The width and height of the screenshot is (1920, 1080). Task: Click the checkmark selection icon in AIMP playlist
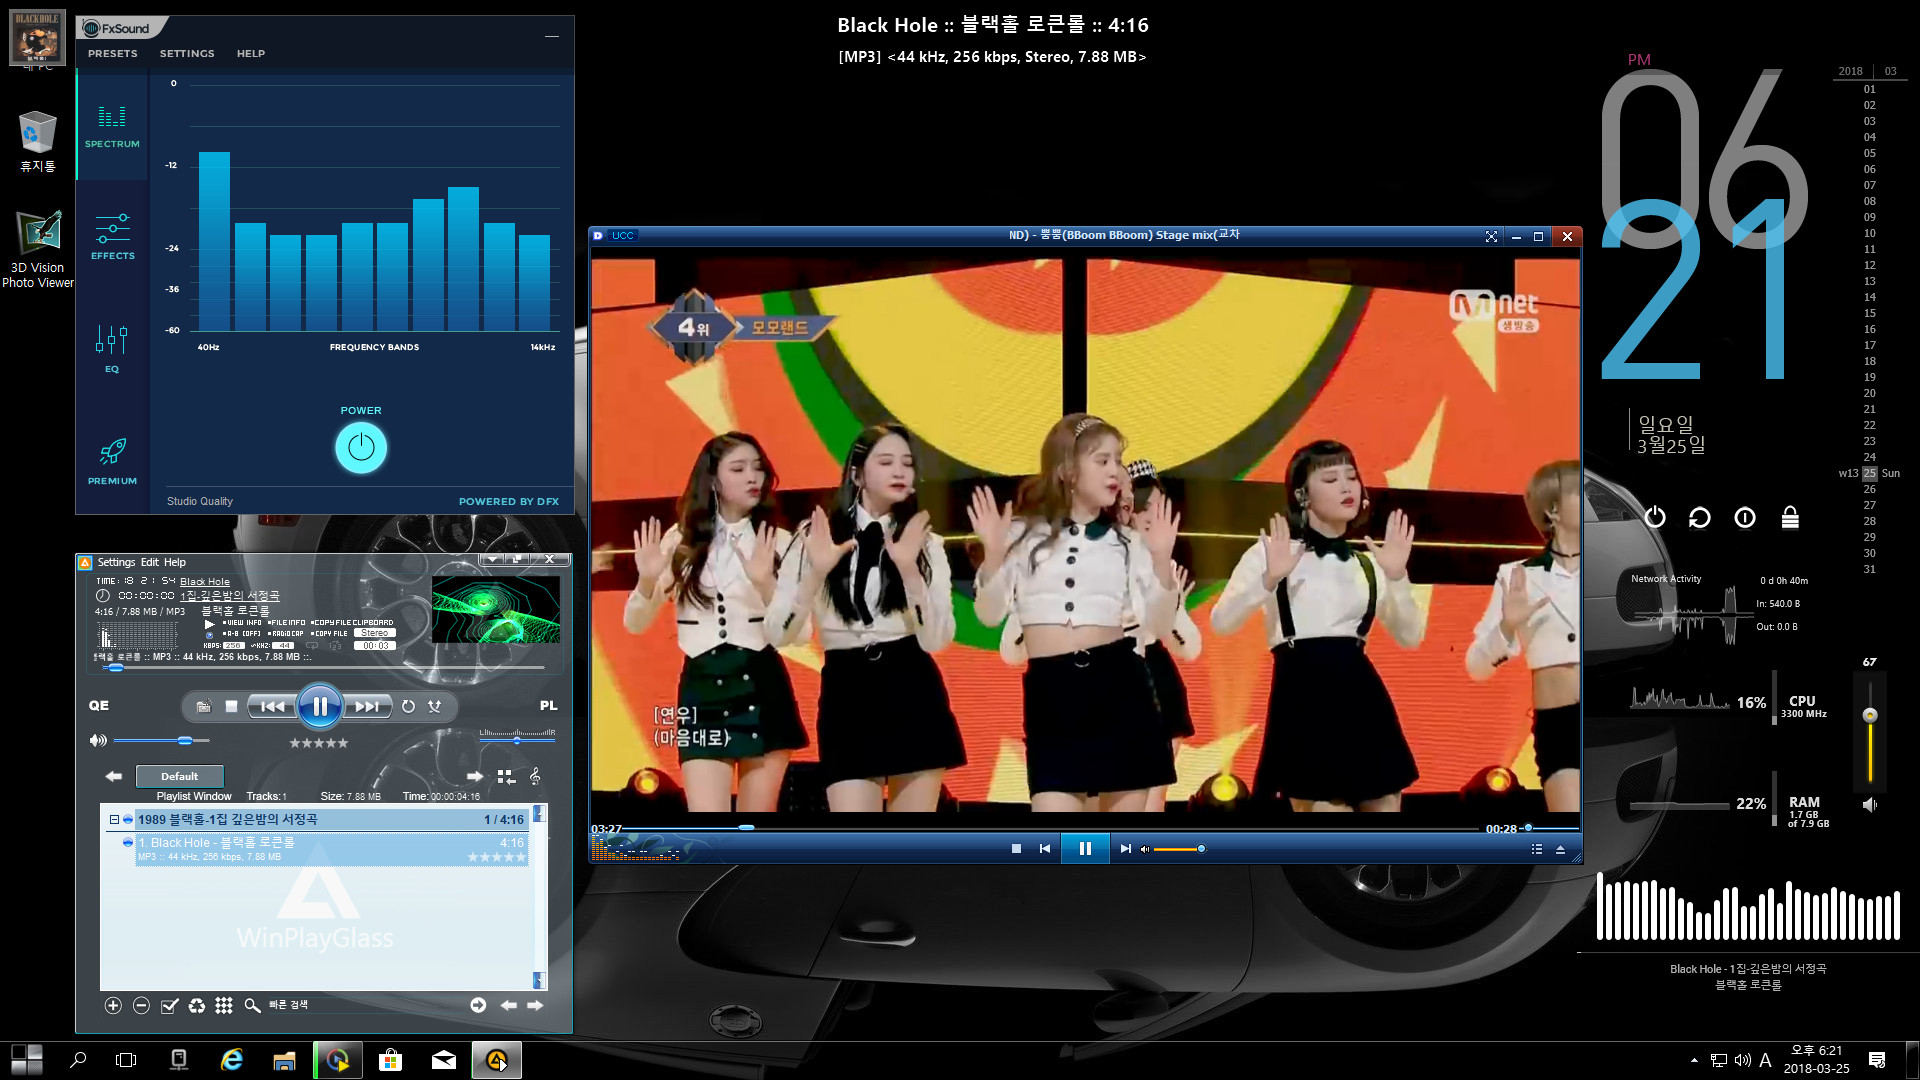pyautogui.click(x=169, y=1005)
